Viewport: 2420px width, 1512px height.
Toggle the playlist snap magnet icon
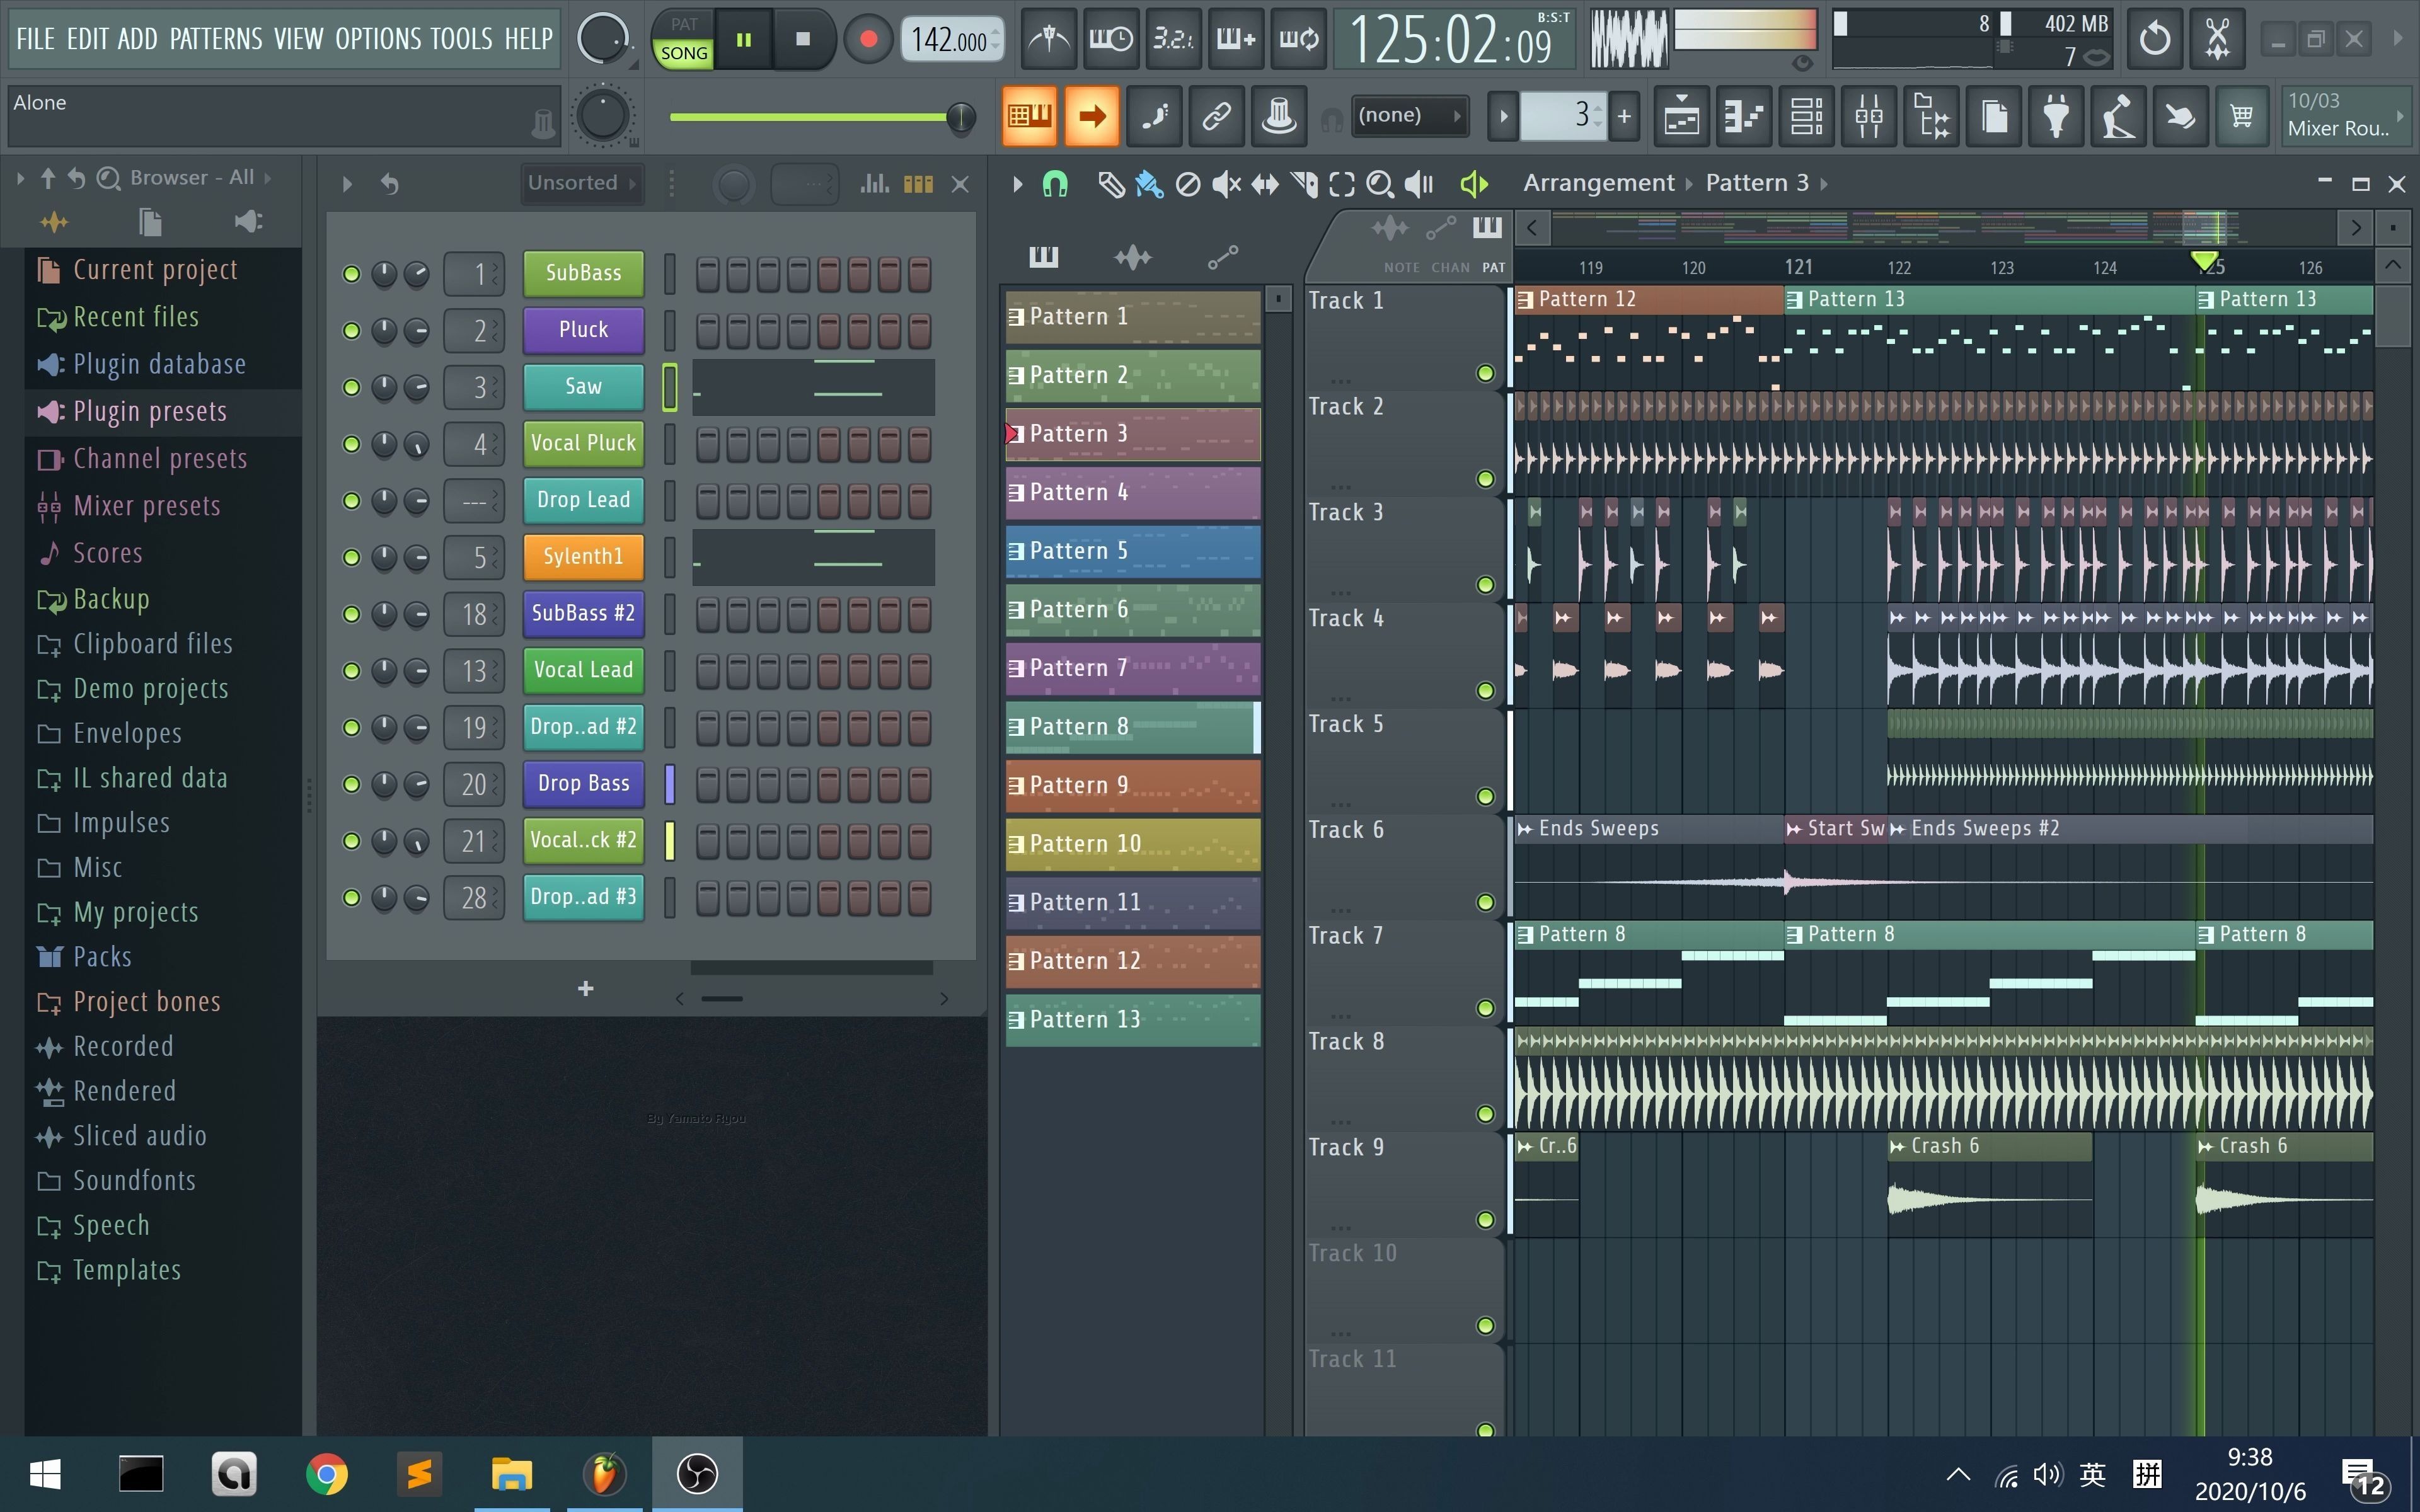1055,184
